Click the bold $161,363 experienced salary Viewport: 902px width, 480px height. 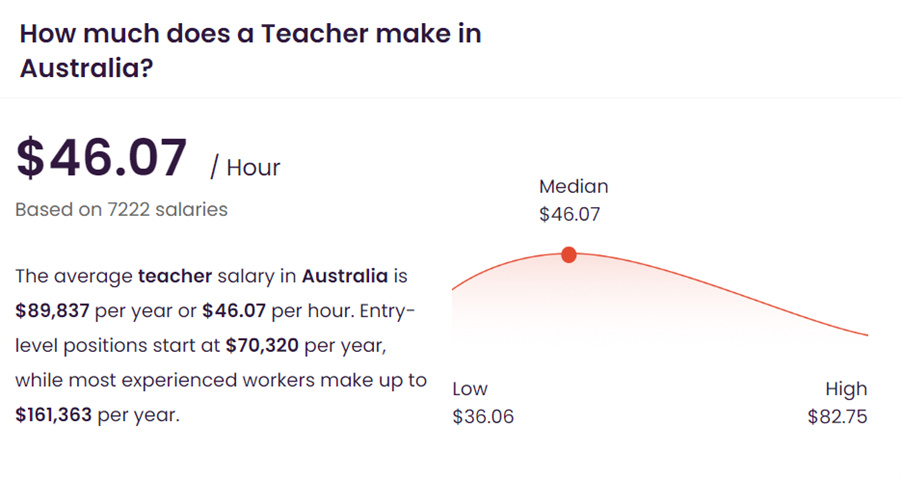53,414
